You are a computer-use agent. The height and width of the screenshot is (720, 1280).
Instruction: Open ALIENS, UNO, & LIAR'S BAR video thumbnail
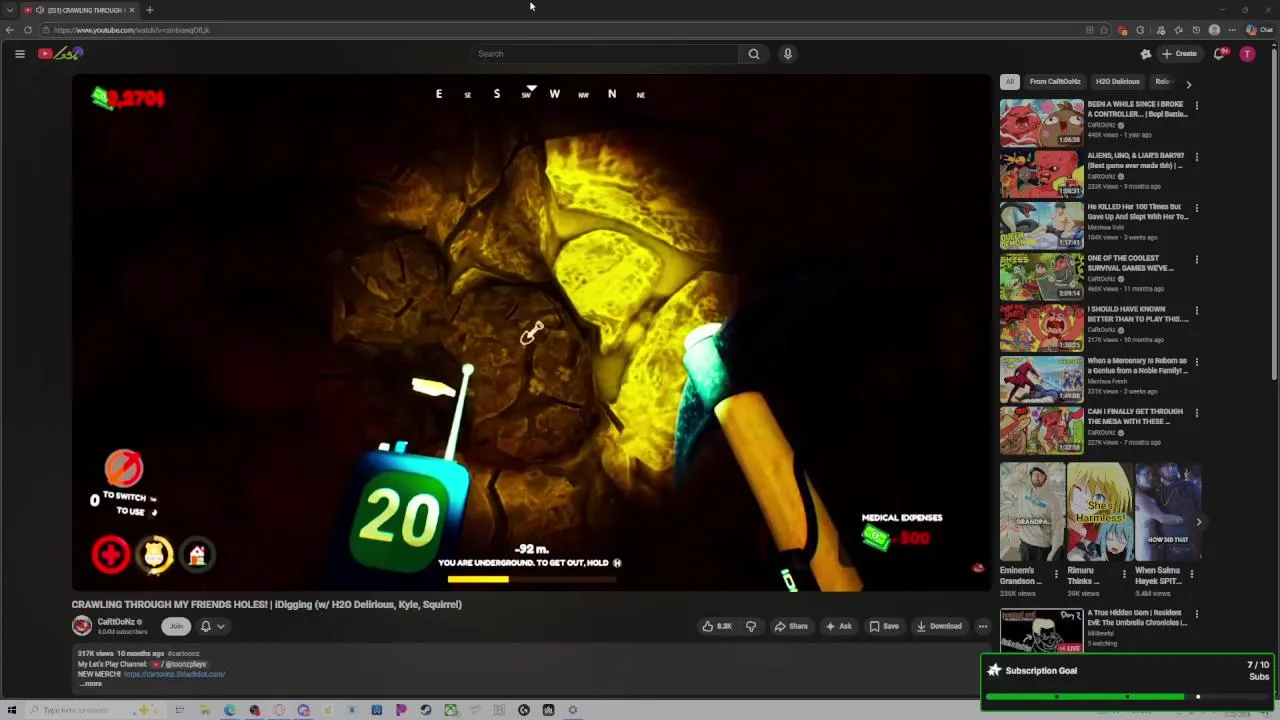(1041, 174)
